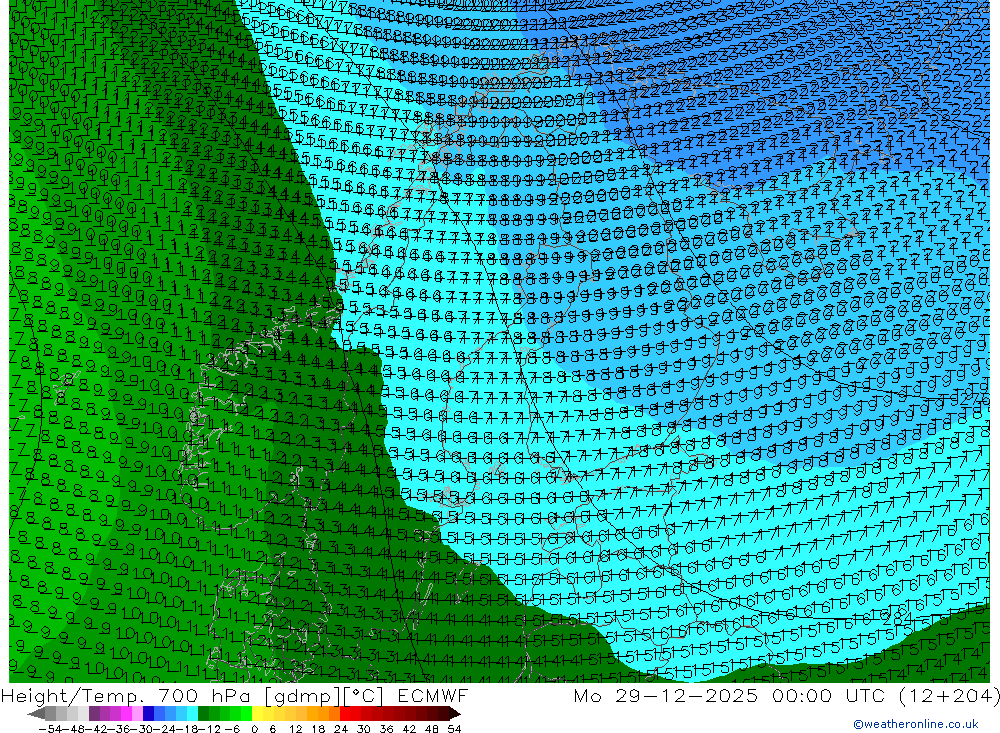Click the dark maroon right arrow of the color scale
Image resolution: width=1000 pixels, height=733 pixels.
pos(454,714)
